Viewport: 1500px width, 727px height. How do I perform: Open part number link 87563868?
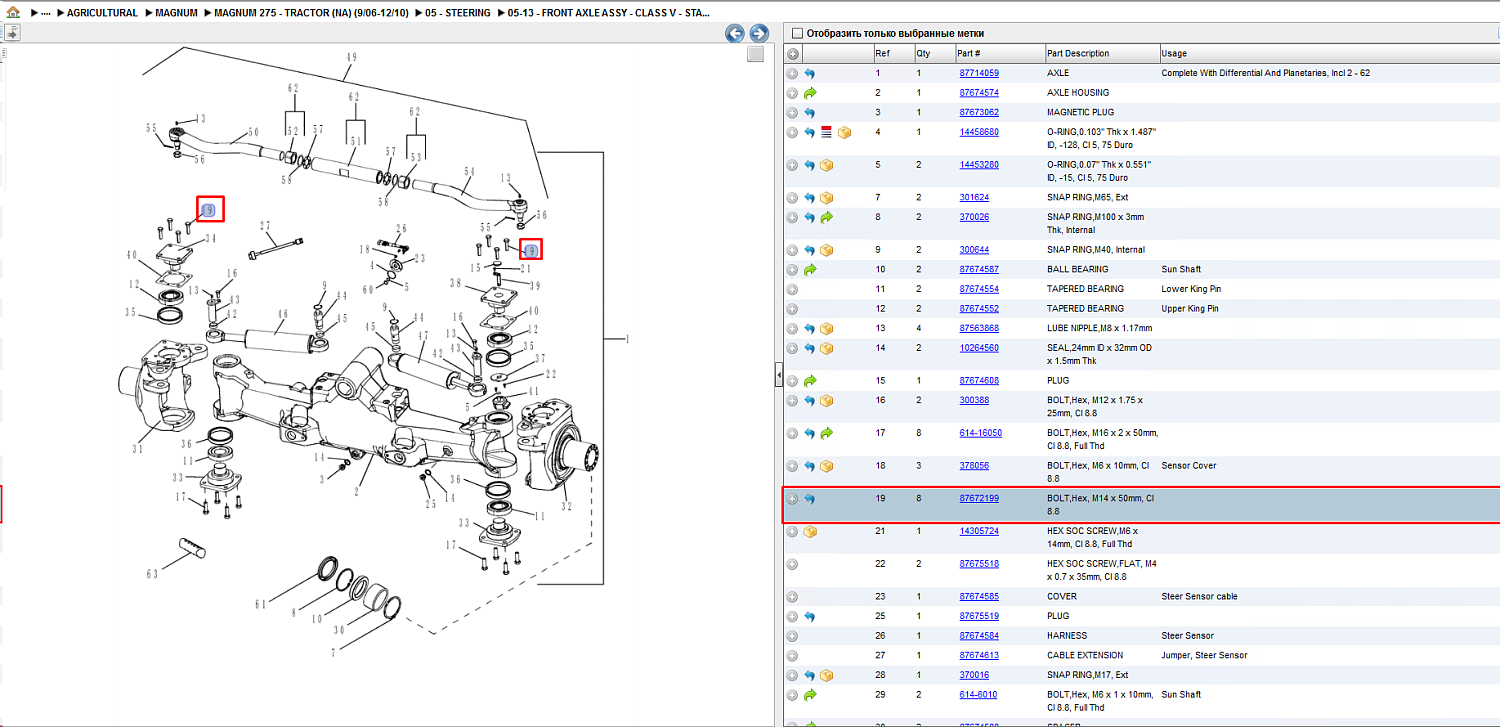tap(979, 328)
